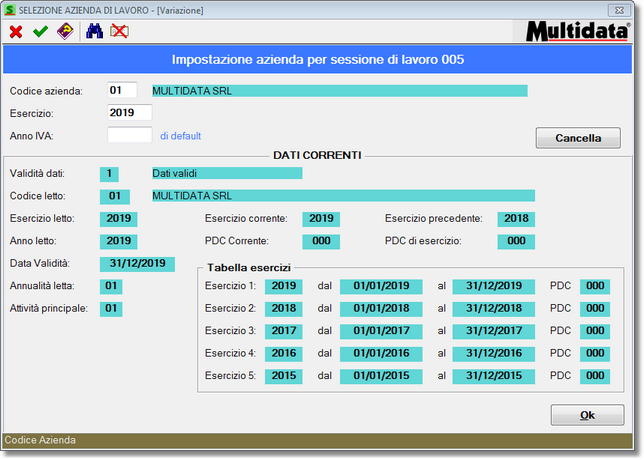Screen dimensions: 644x460
Task: Click Esercizio 4 start date 01/01/2016
Action: tap(381, 354)
